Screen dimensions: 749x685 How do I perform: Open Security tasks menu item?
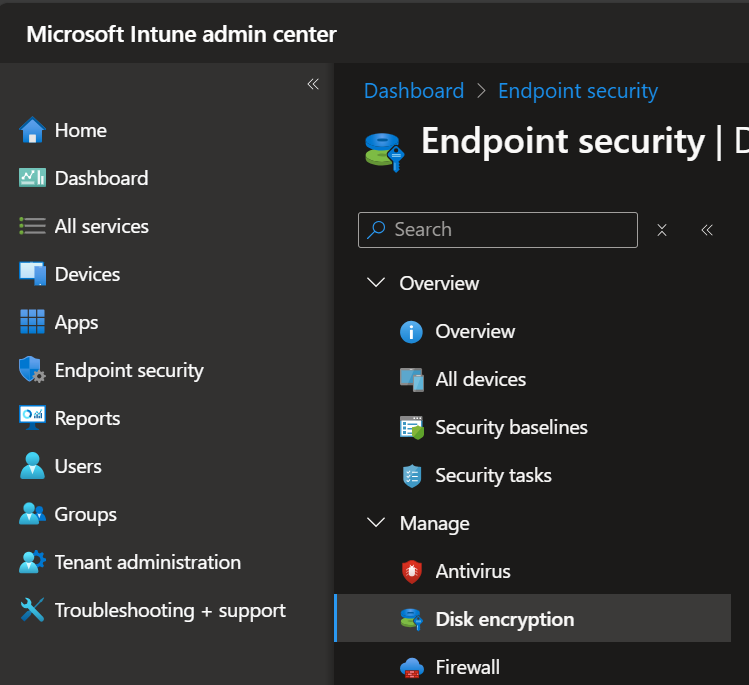pyautogui.click(x=493, y=475)
